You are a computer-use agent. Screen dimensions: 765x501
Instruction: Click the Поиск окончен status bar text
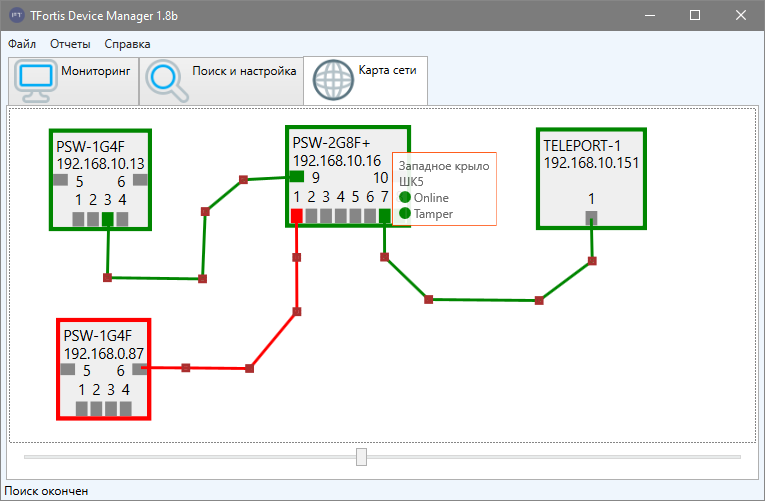[46, 491]
